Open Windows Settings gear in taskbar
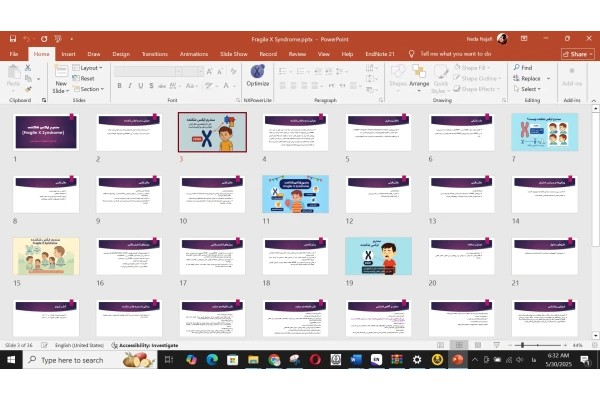The width and height of the screenshot is (600, 400). [417, 360]
